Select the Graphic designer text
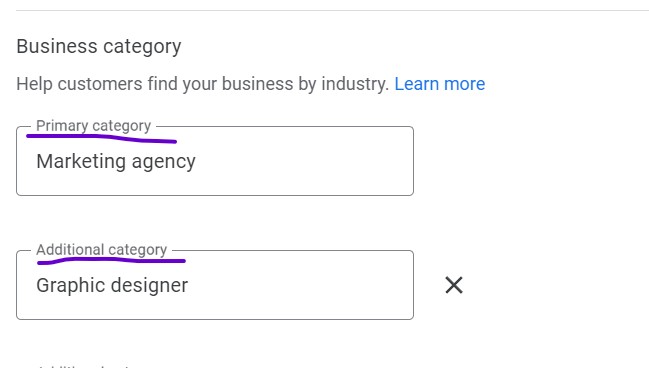This screenshot has height=368, width=649. pyautogui.click(x=112, y=286)
